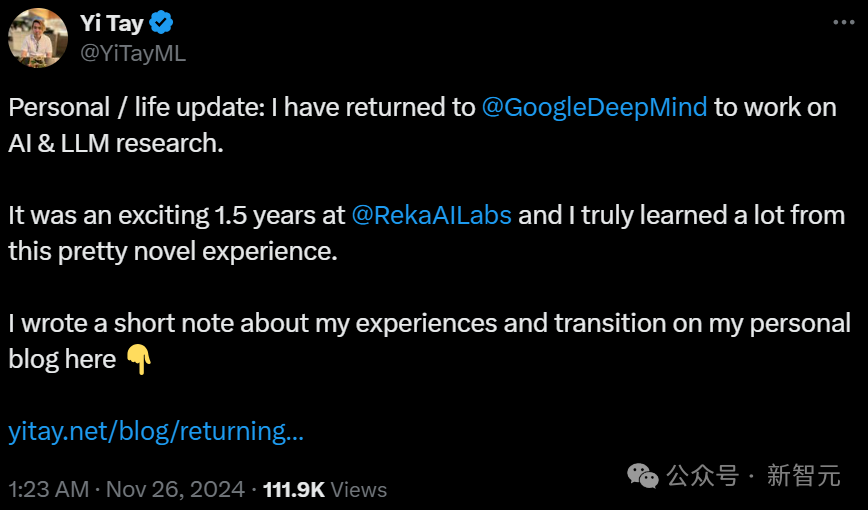868x510 pixels.
Task: Open the @YiTayML handle link
Action: (x=132, y=53)
